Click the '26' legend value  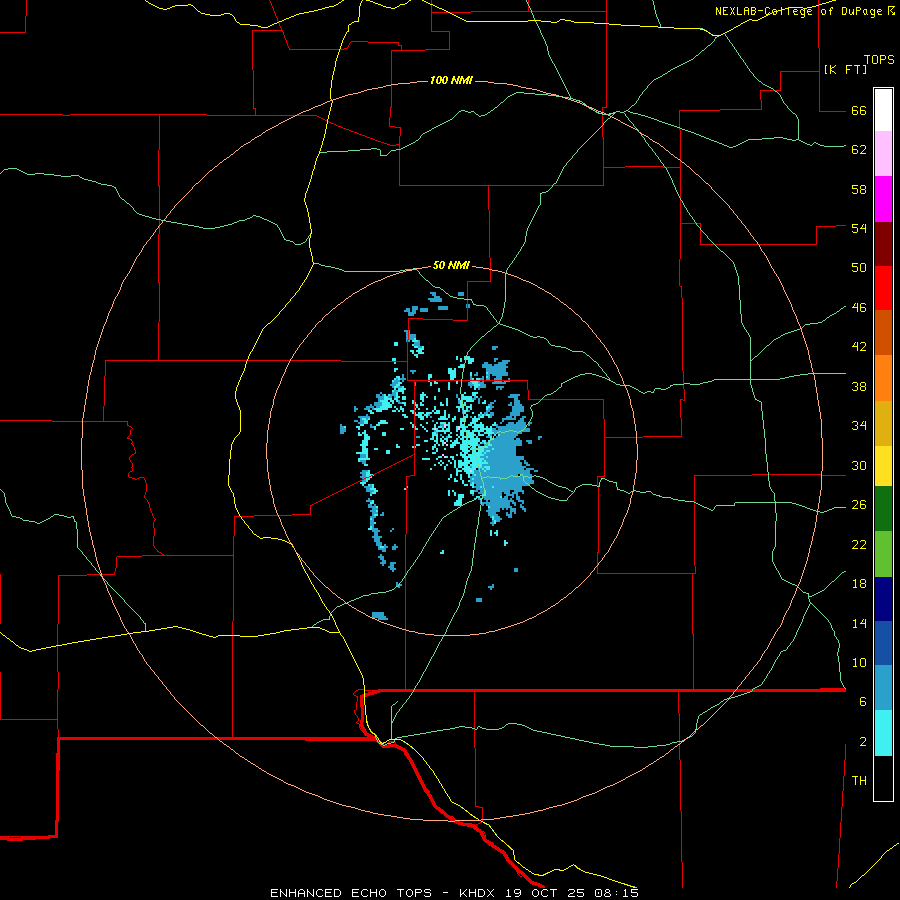pos(859,505)
